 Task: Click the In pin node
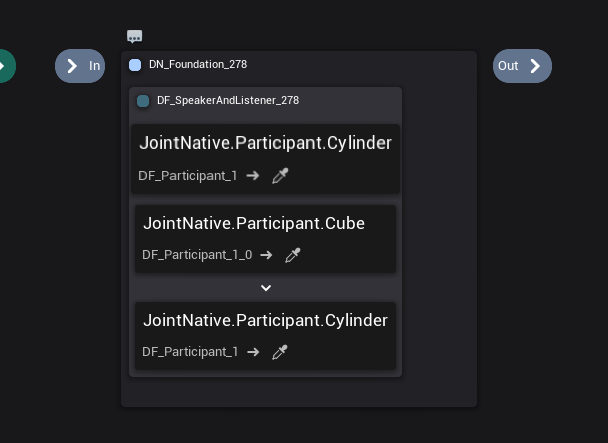[x=80, y=66]
